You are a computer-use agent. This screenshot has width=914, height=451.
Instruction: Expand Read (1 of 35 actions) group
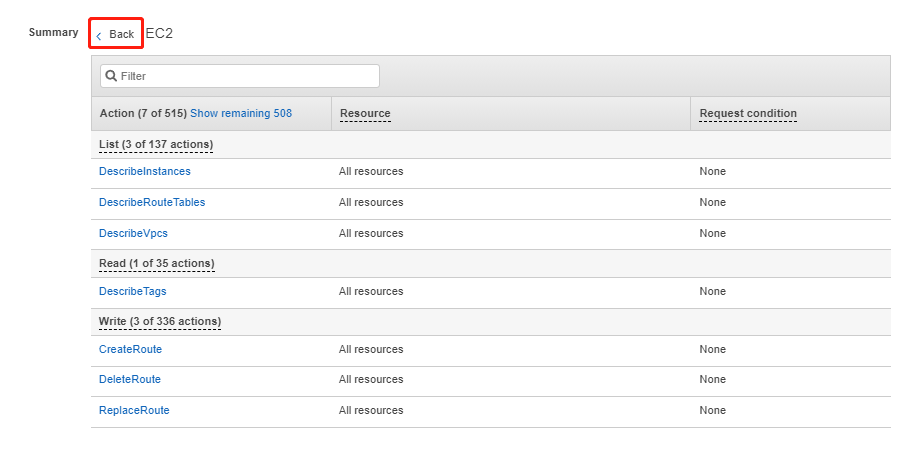click(x=156, y=264)
